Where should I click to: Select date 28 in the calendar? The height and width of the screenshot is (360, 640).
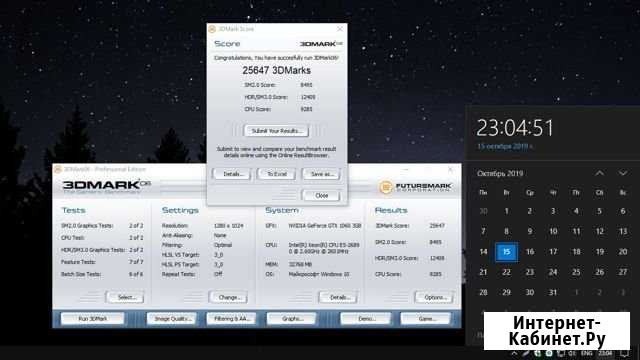(x=483, y=293)
